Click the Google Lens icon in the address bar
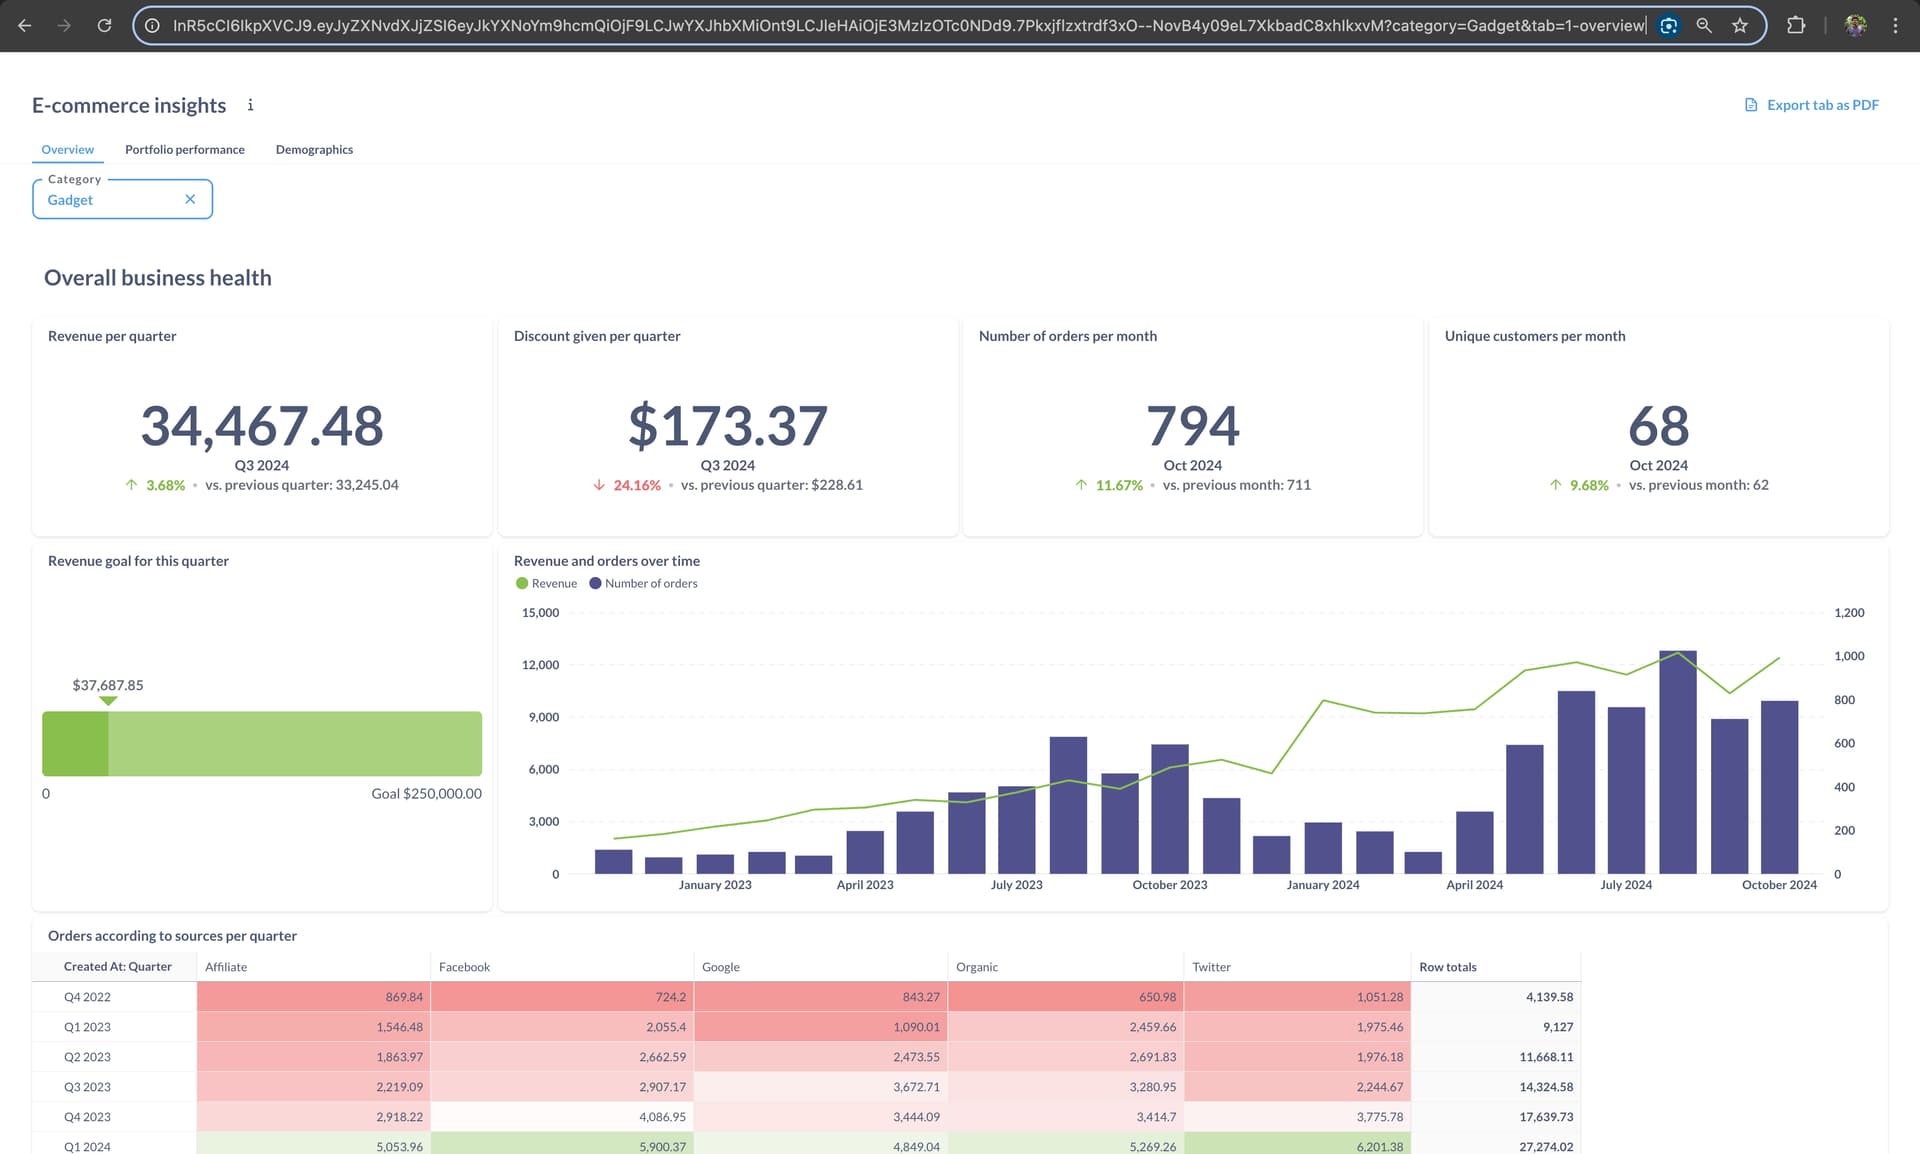Viewport: 1920px width, 1154px height. [1668, 25]
